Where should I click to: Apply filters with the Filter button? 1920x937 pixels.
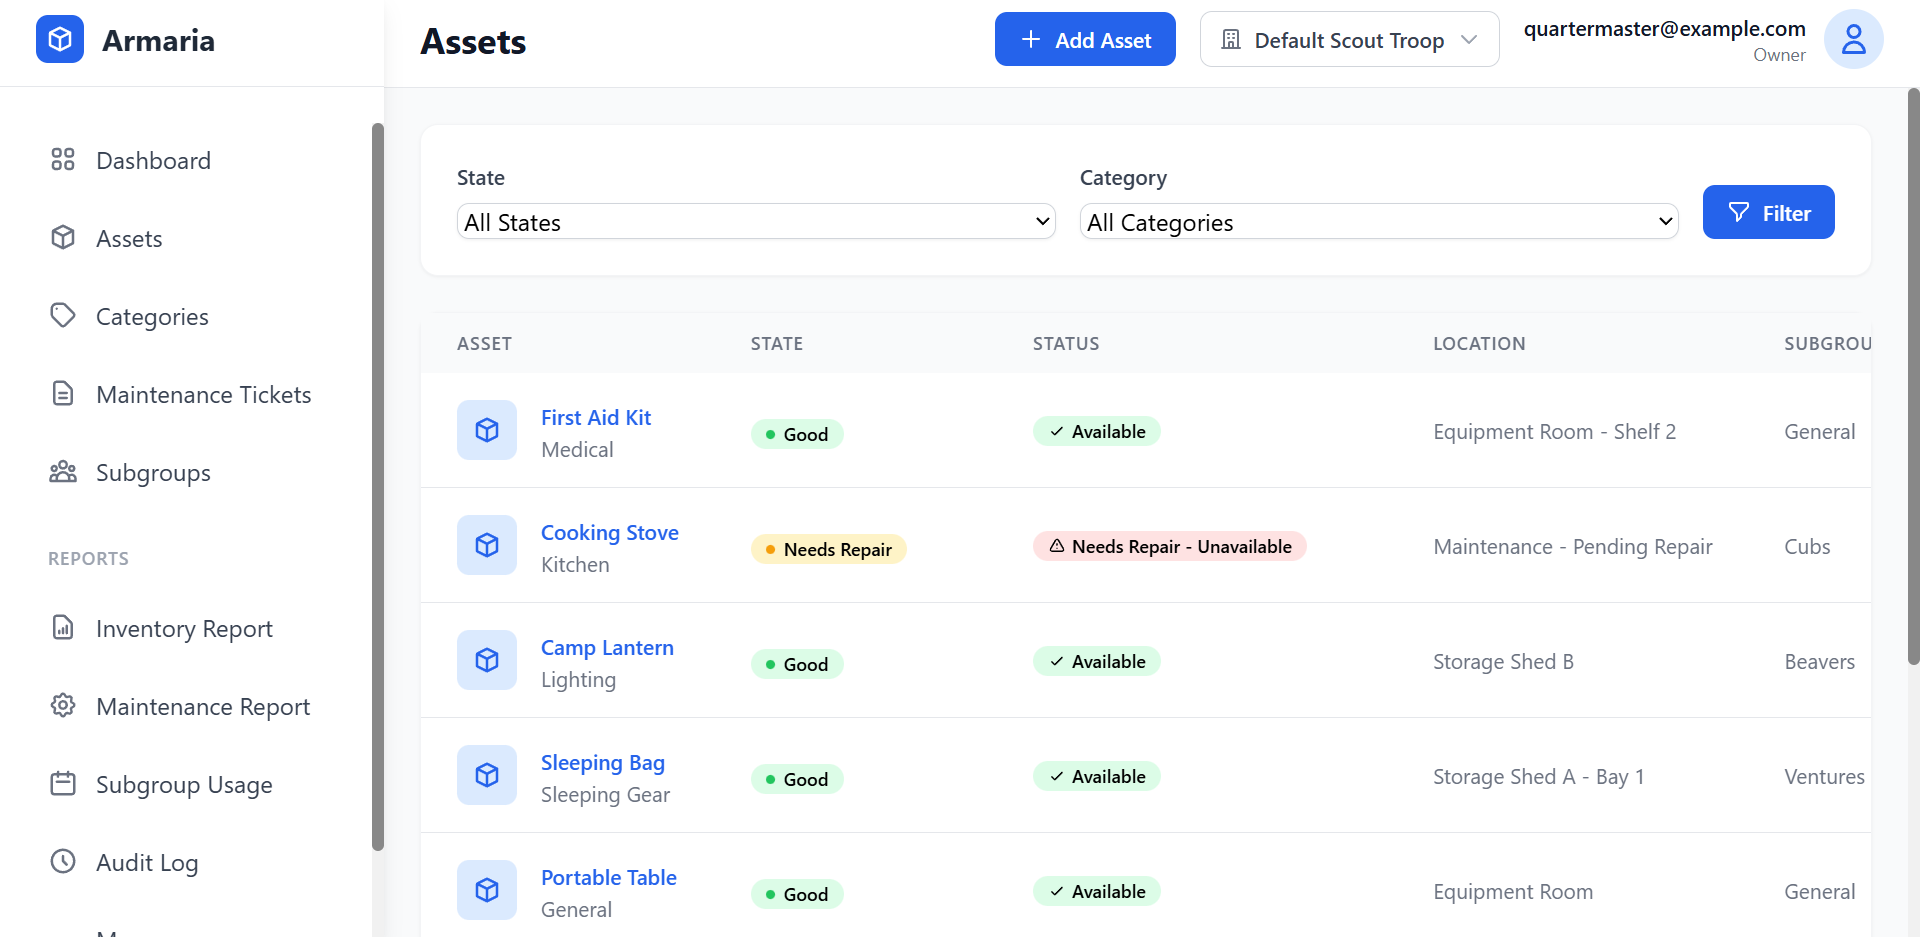[1768, 212]
